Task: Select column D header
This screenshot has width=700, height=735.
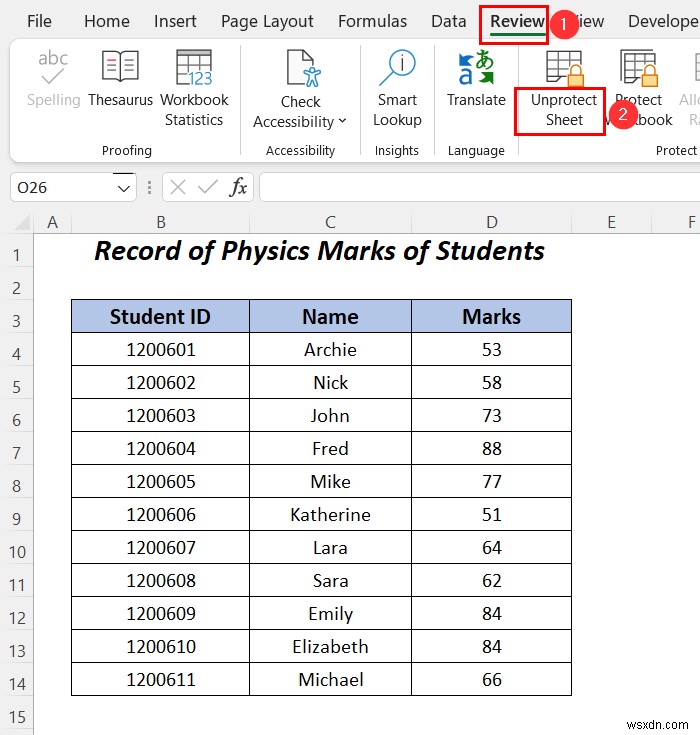Action: point(491,222)
